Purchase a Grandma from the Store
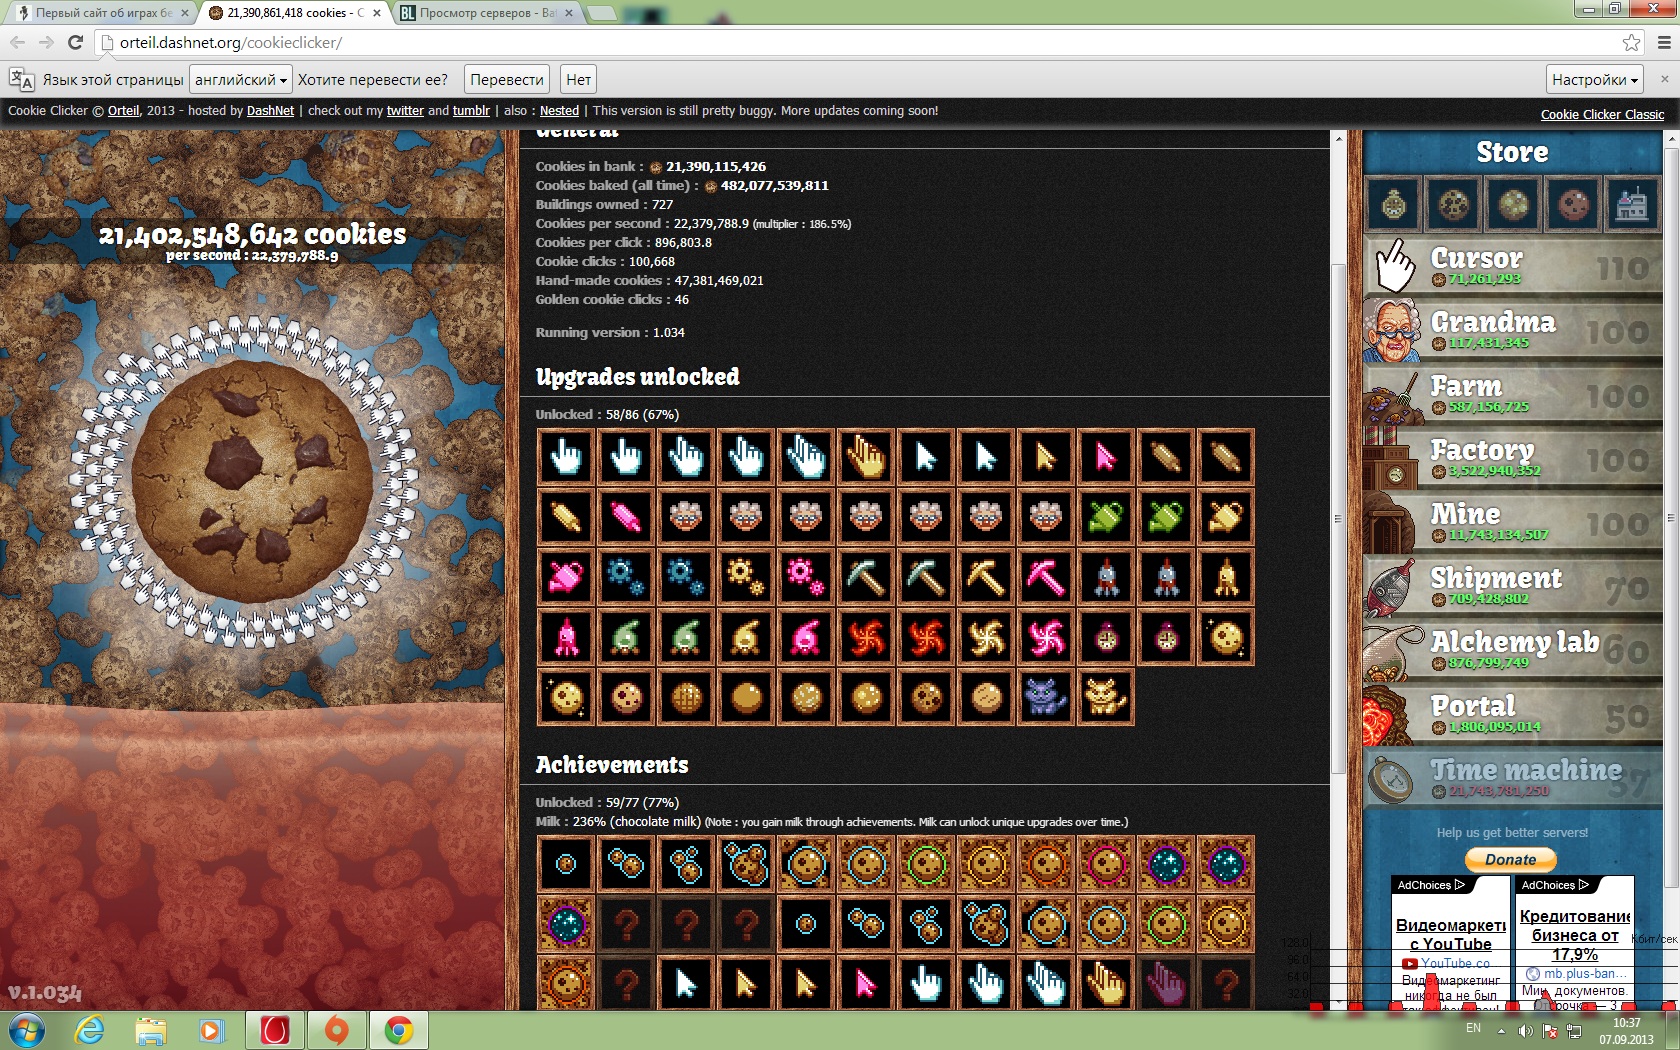This screenshot has height=1050, width=1680. [1512, 330]
